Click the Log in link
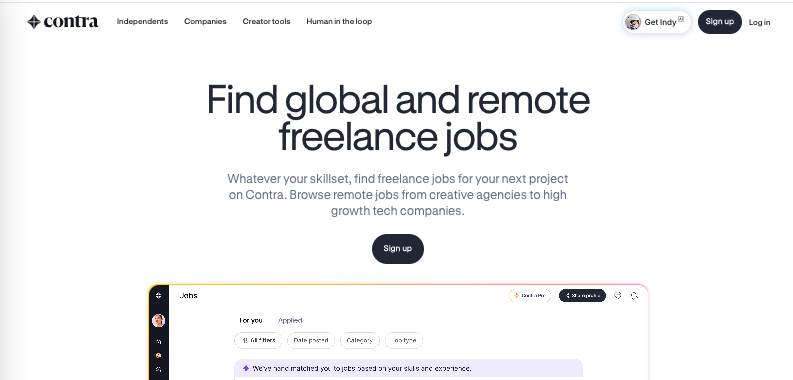The image size is (793, 380). (x=760, y=22)
